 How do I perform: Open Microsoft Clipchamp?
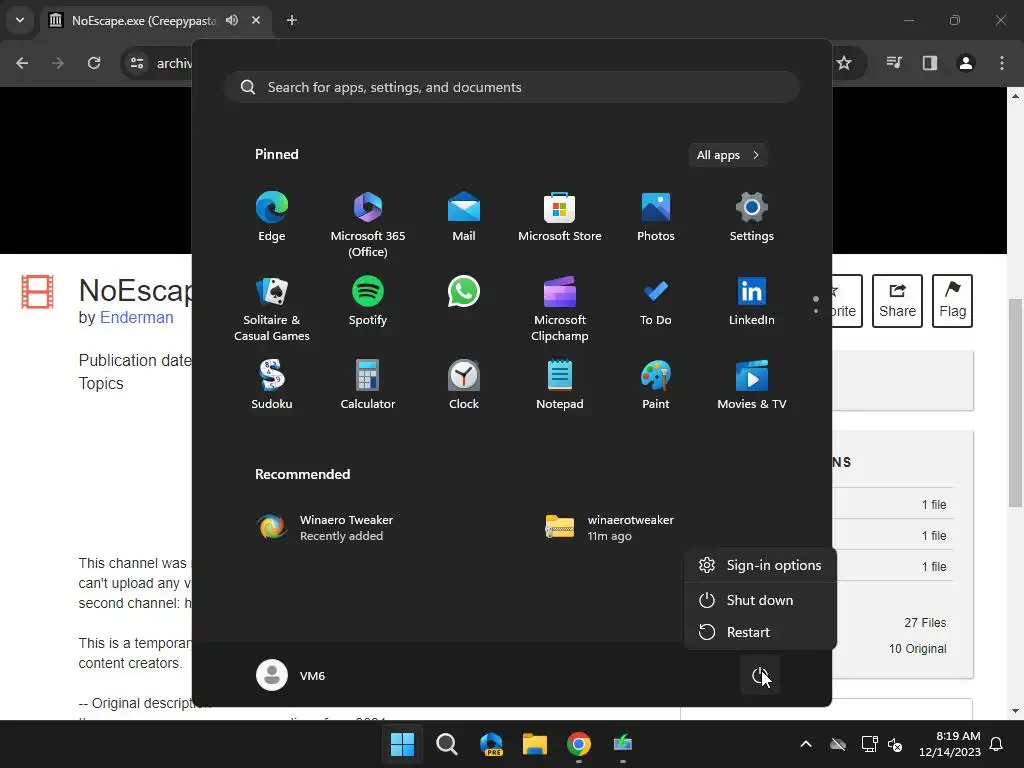tap(560, 310)
